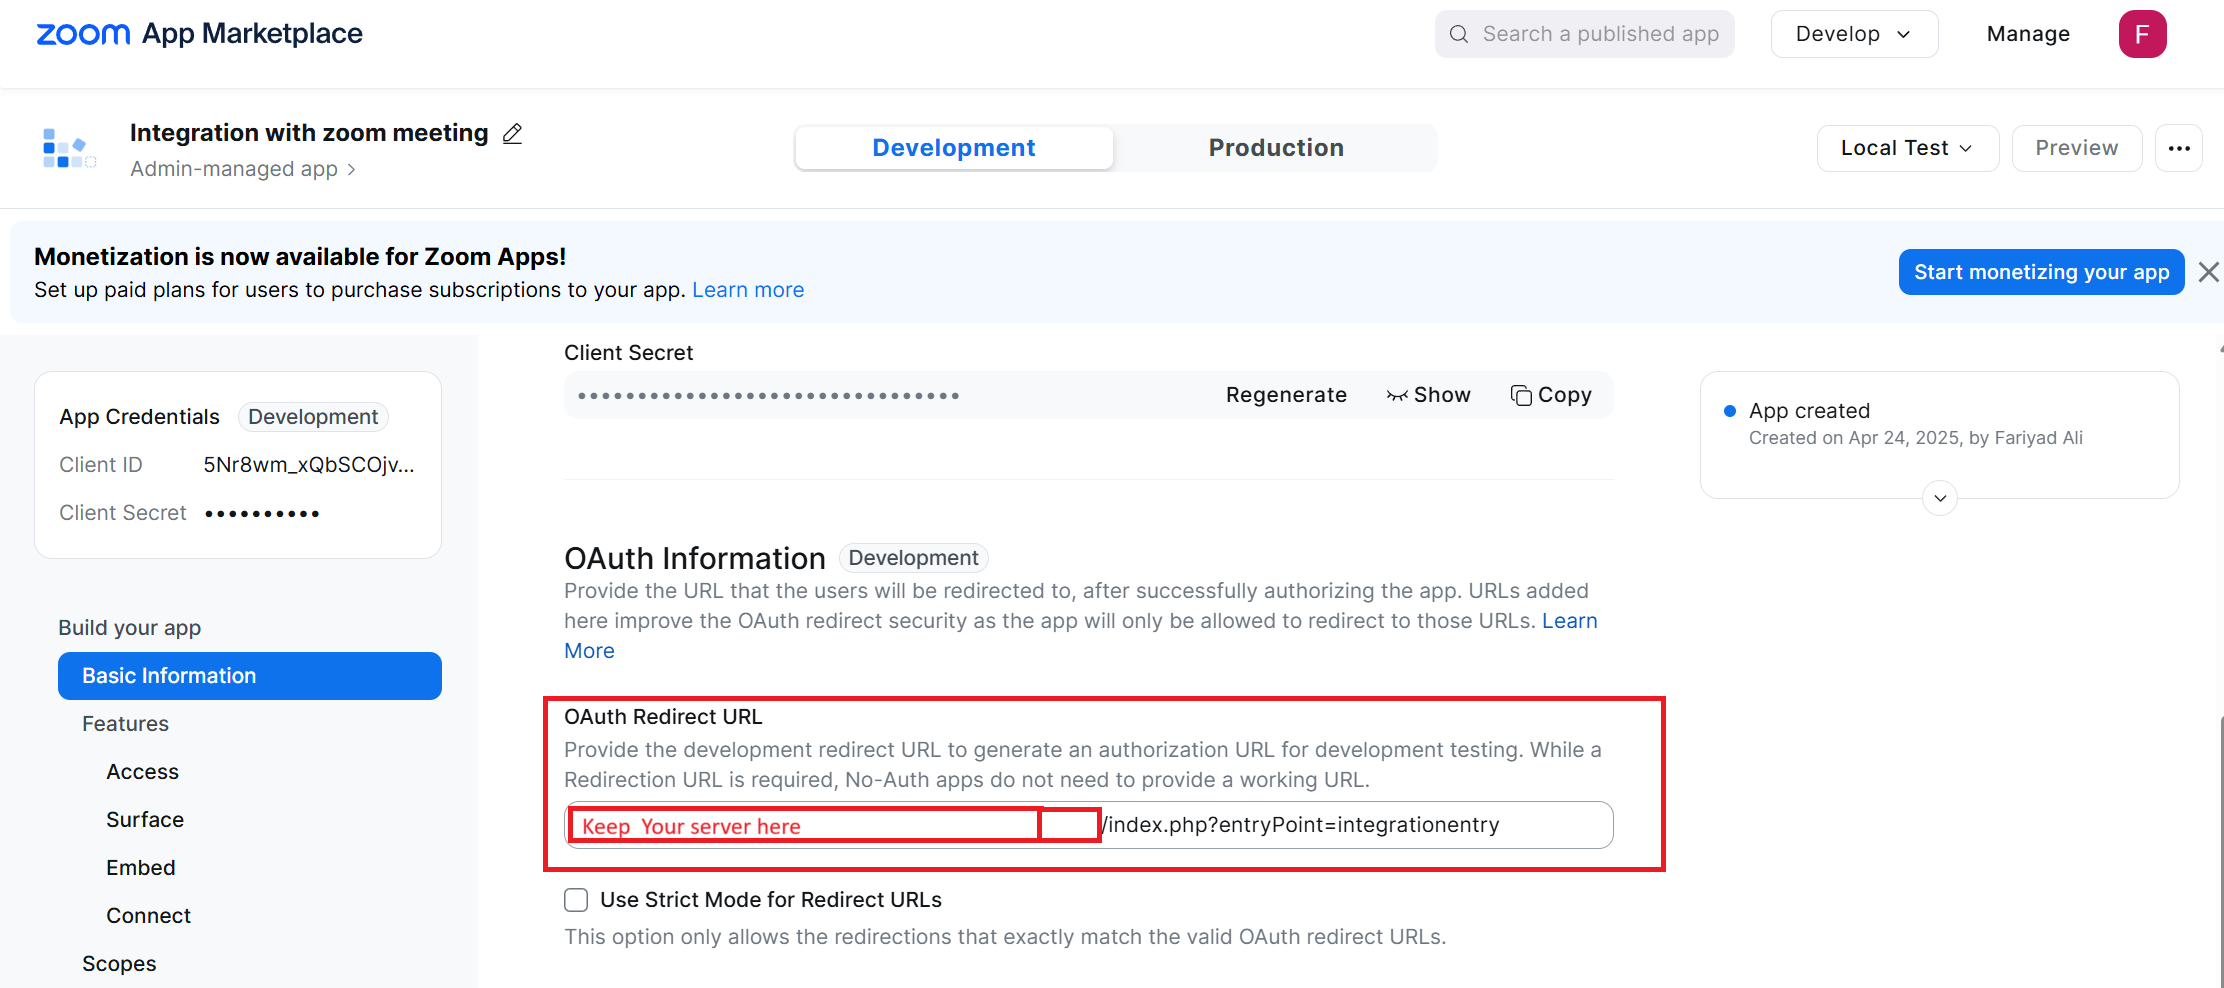Click the App Credentials Development badge
This screenshot has height=988, width=2224.
pyautogui.click(x=313, y=417)
